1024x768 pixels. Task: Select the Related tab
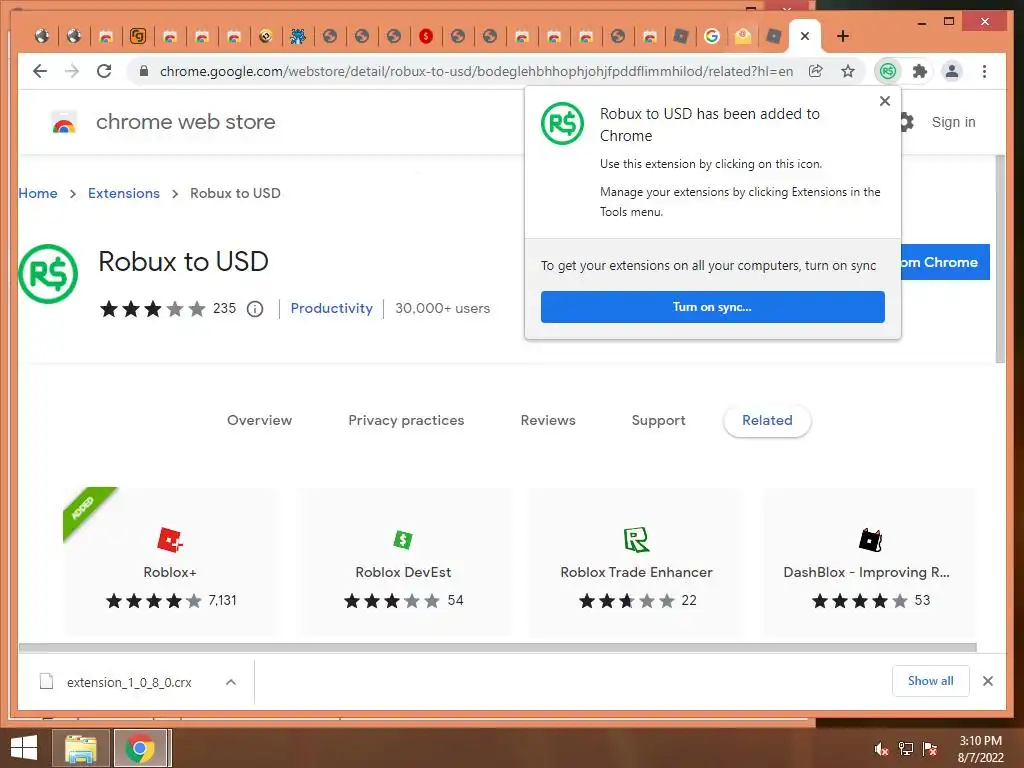click(767, 421)
